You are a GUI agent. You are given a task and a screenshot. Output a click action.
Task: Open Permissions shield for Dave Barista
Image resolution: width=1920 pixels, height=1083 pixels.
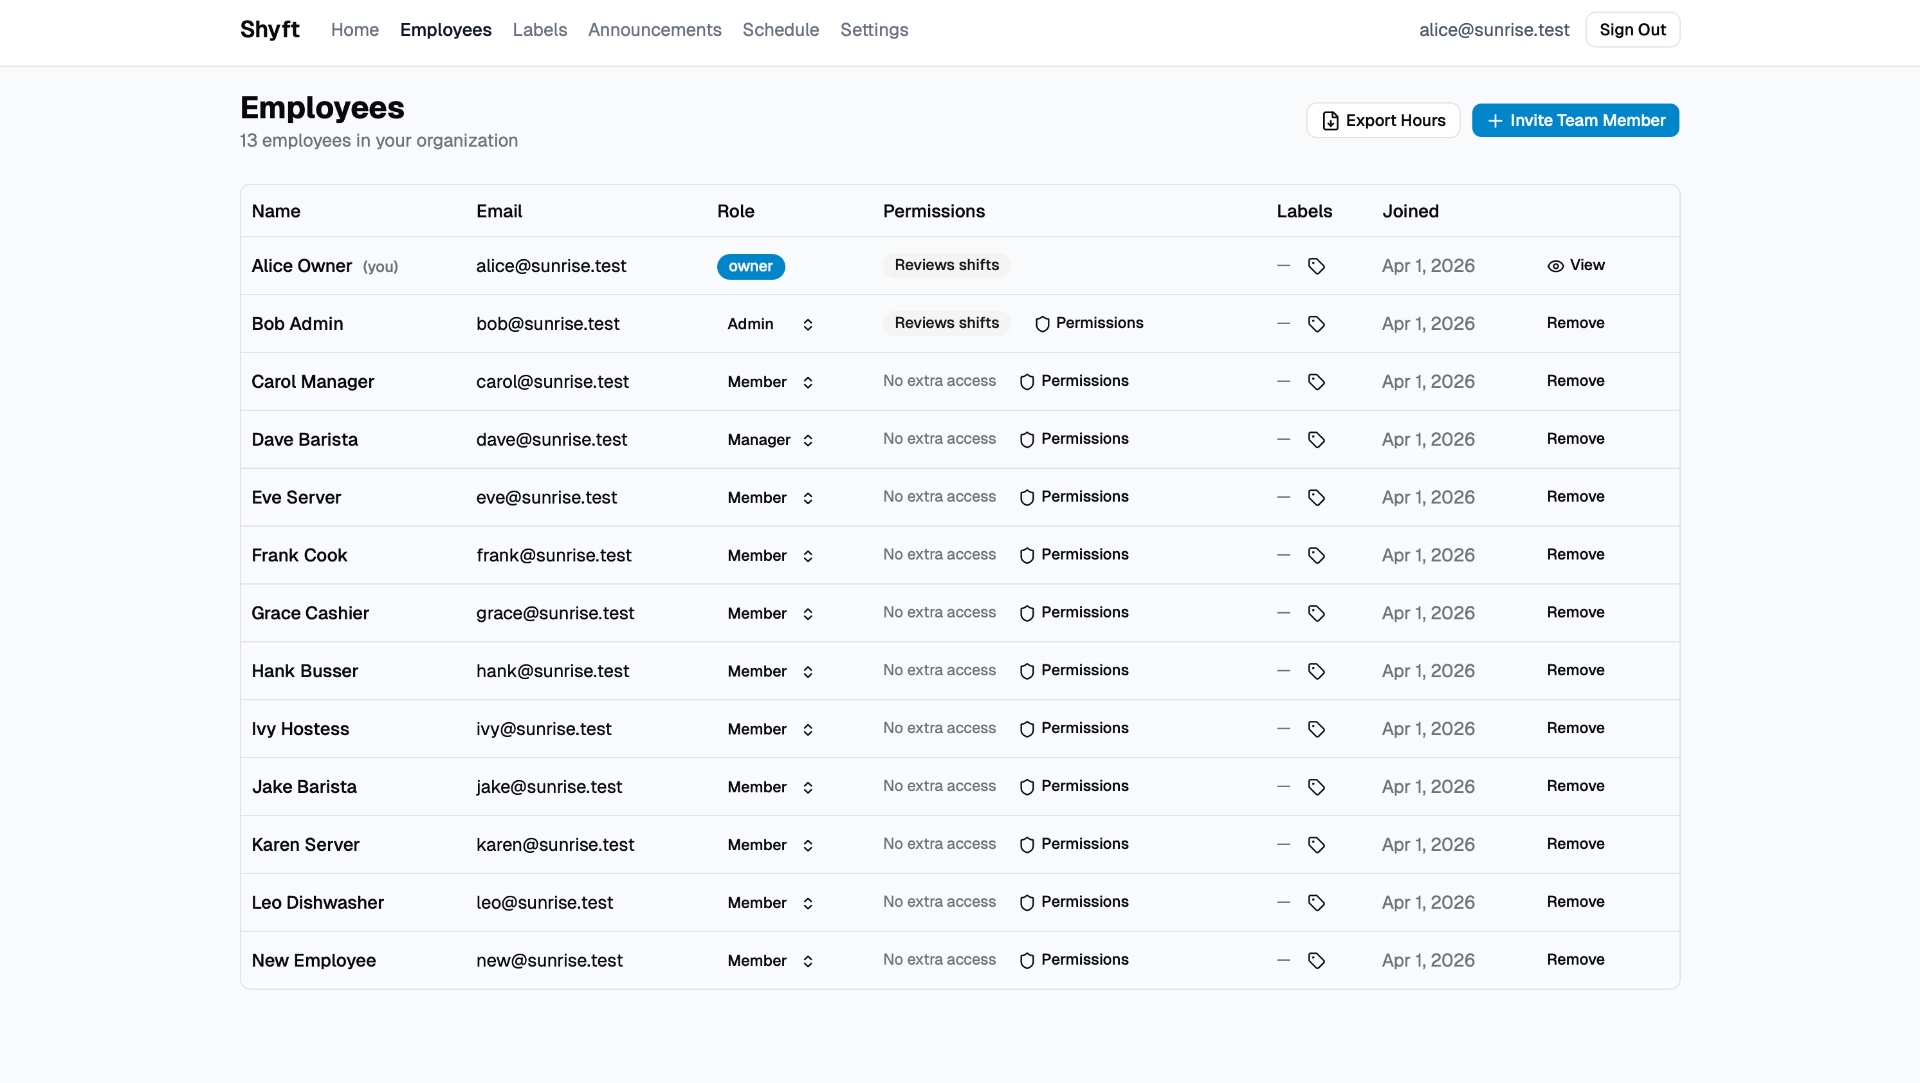pyautogui.click(x=1074, y=439)
